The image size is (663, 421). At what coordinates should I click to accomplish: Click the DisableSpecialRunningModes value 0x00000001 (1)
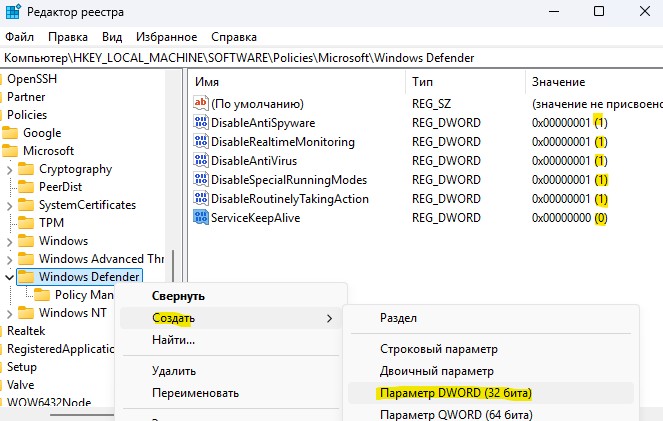(569, 180)
